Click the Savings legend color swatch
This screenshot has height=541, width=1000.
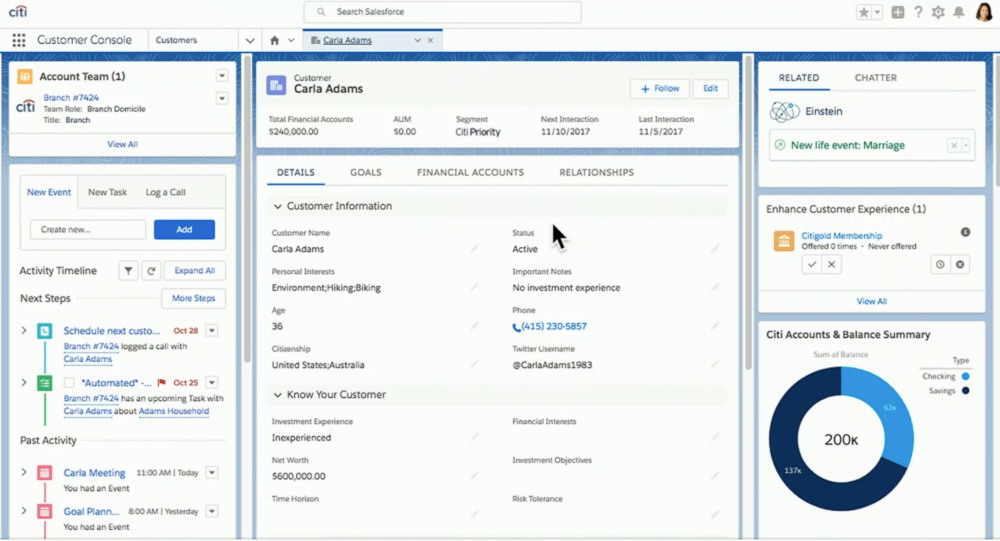click(966, 390)
